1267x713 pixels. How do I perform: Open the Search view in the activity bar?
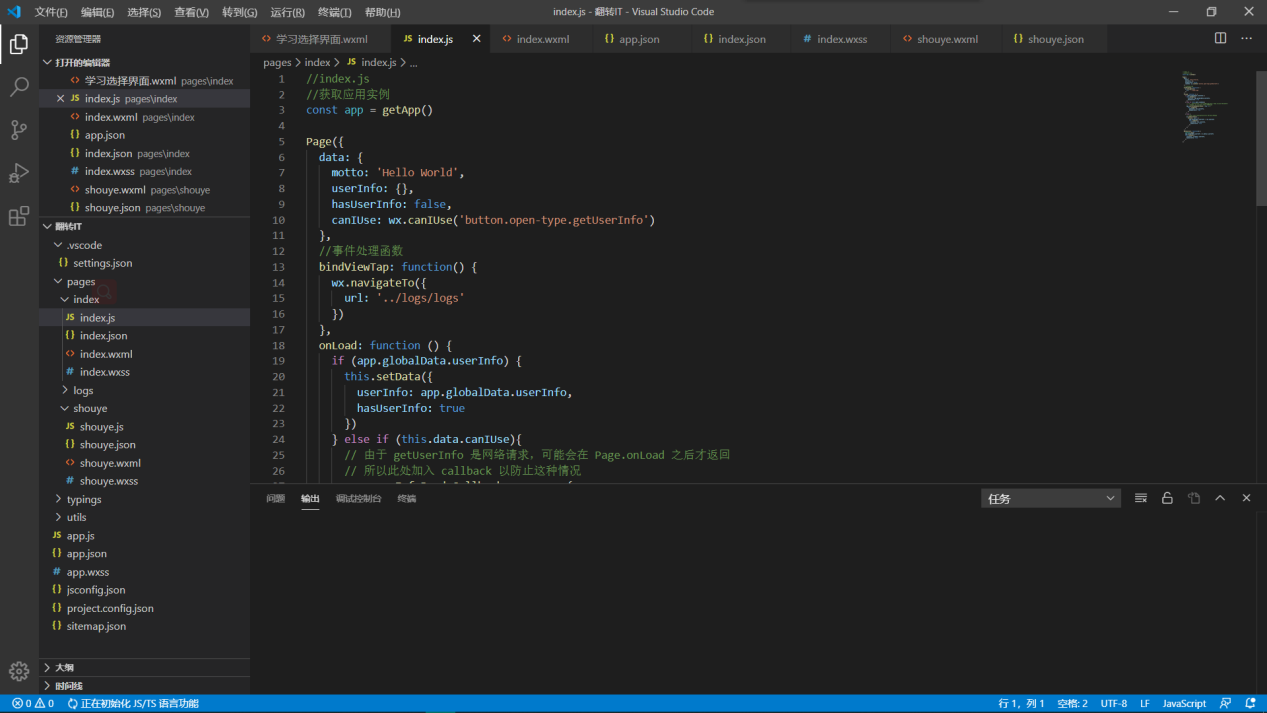[19, 87]
